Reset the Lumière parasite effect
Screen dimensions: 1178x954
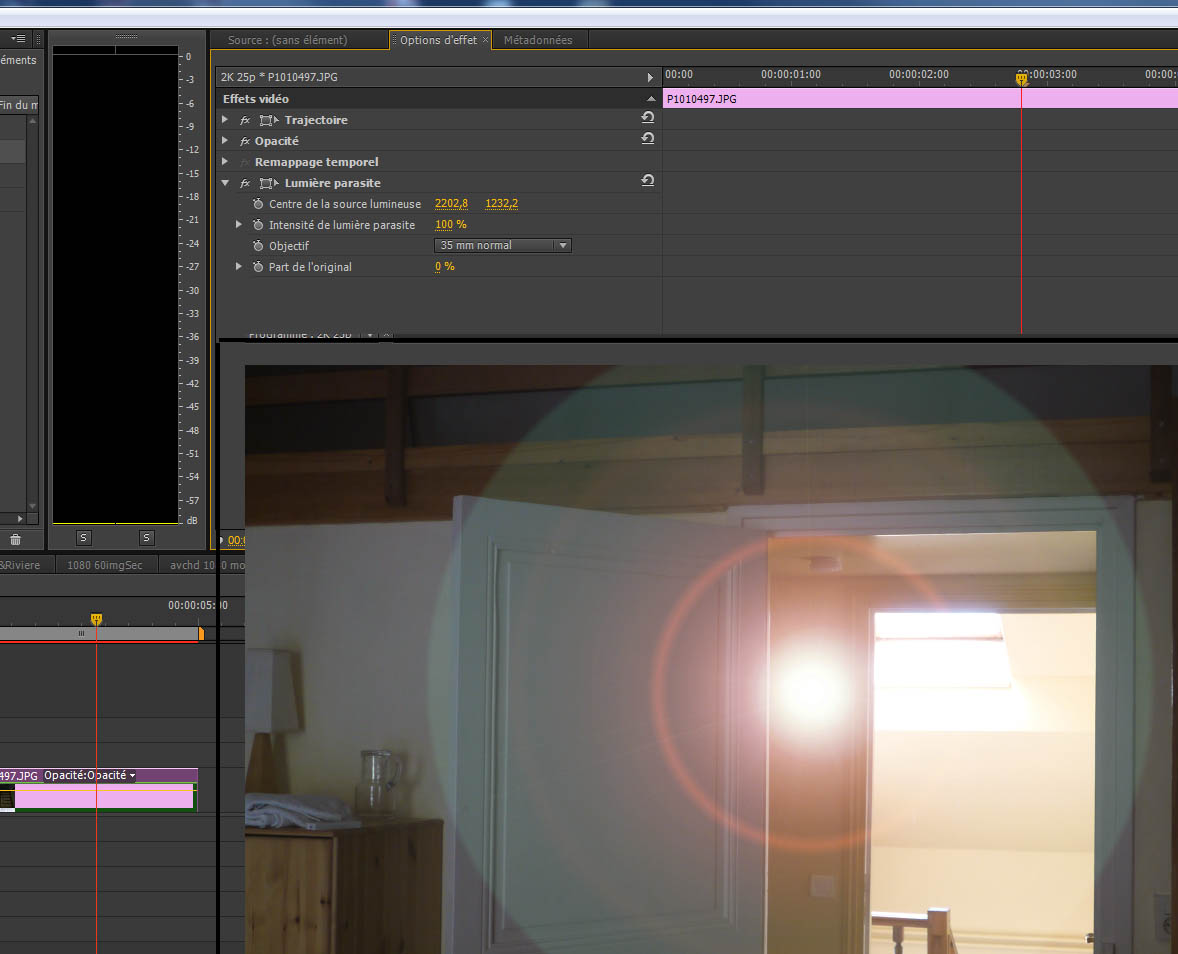point(648,180)
